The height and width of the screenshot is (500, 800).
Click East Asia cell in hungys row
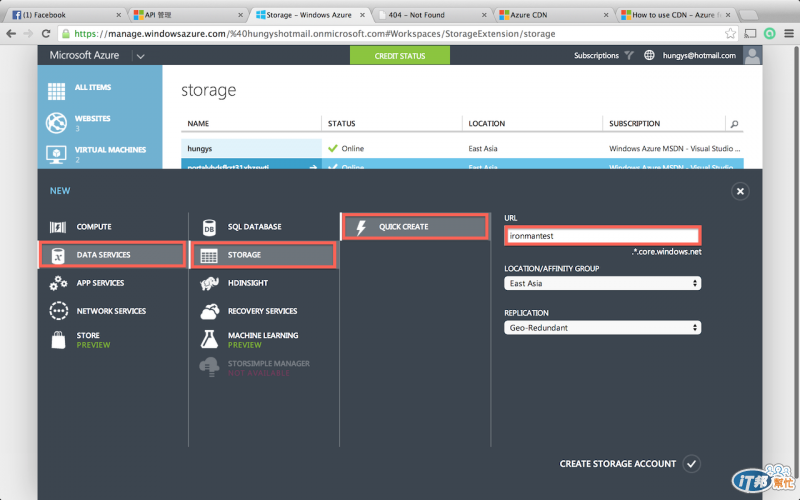coord(483,148)
